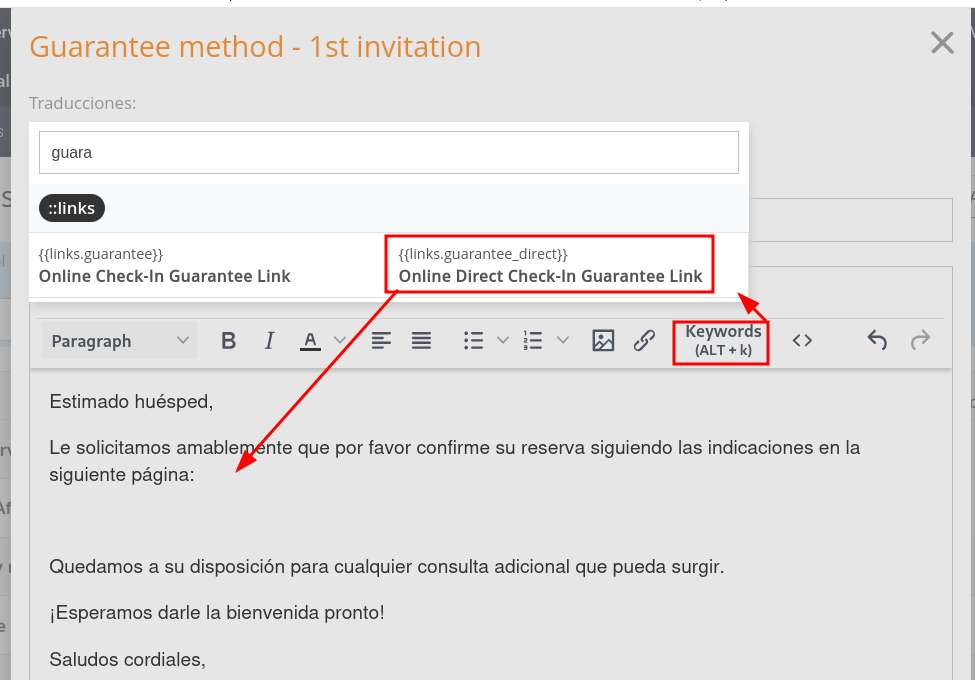975x680 pixels.
Task: Toggle bold formatting in the editor toolbar
Action: (x=228, y=341)
